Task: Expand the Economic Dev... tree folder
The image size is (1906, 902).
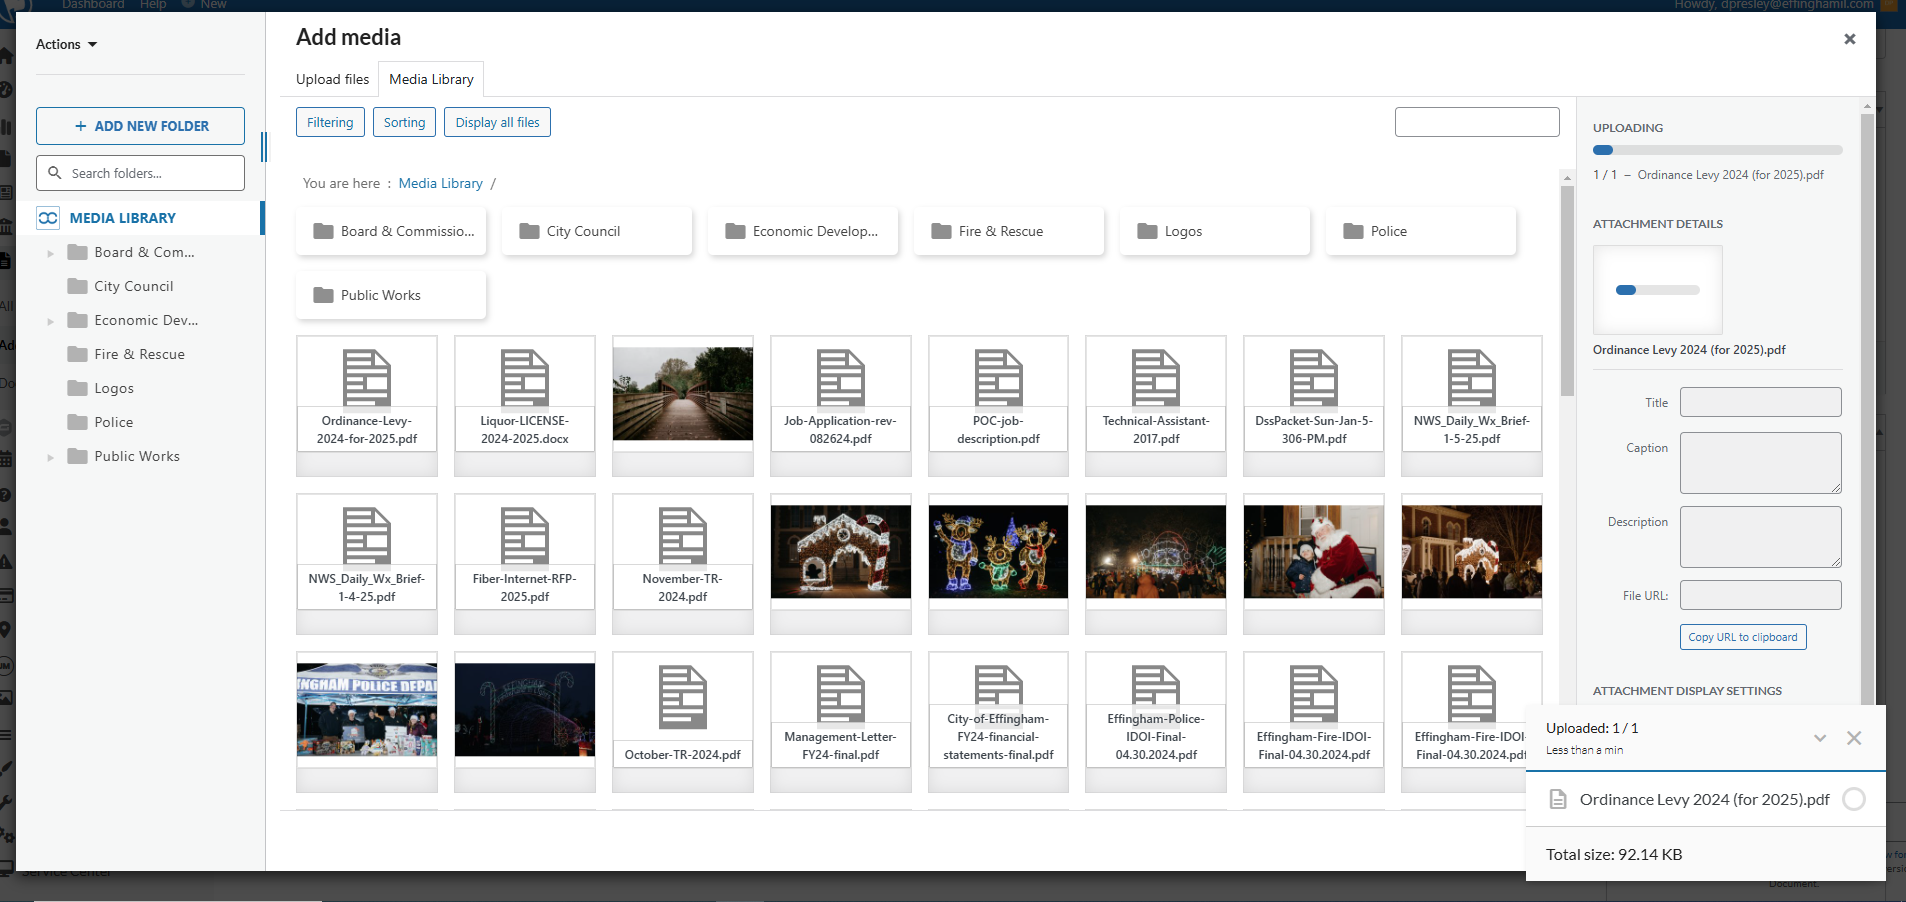Action: point(51,321)
